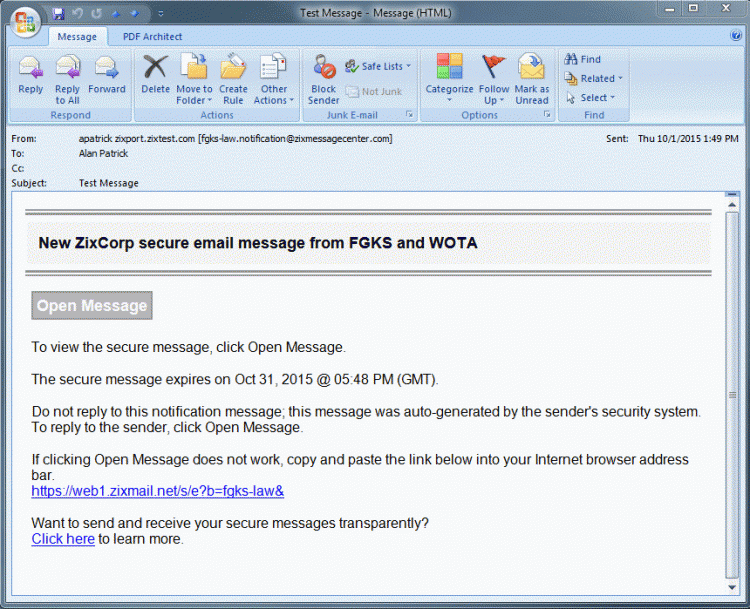Go to the previous item with the arrow
The image size is (750, 609).
(x=116, y=14)
